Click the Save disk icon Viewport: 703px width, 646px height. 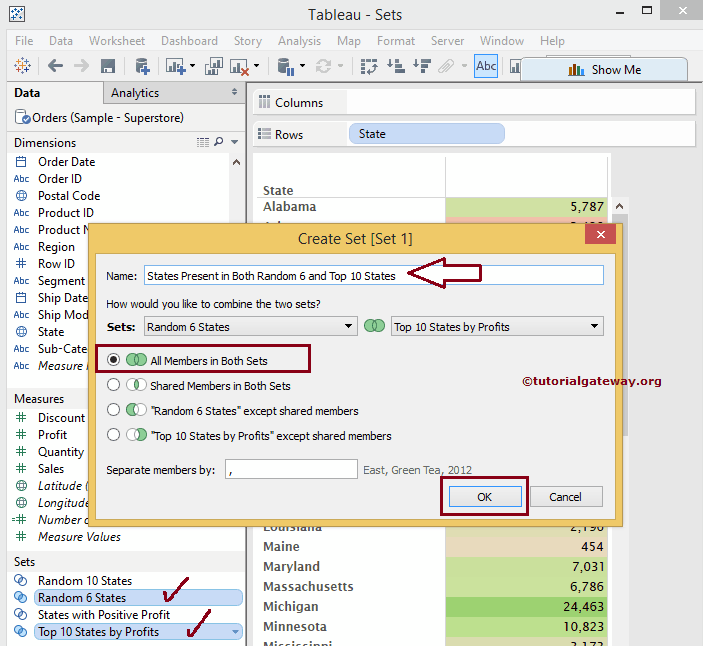click(x=108, y=66)
